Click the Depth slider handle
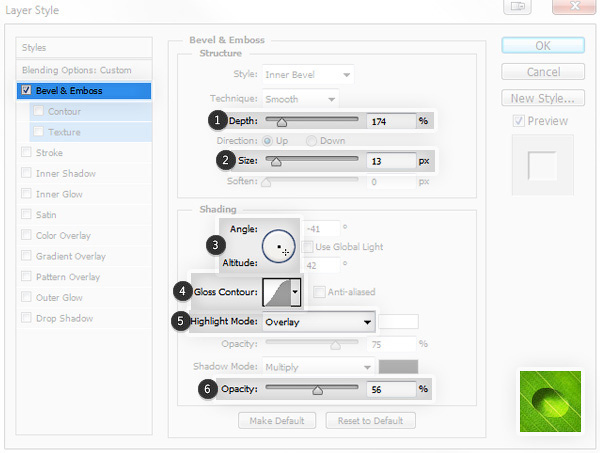600x453 pixels. pos(282,122)
